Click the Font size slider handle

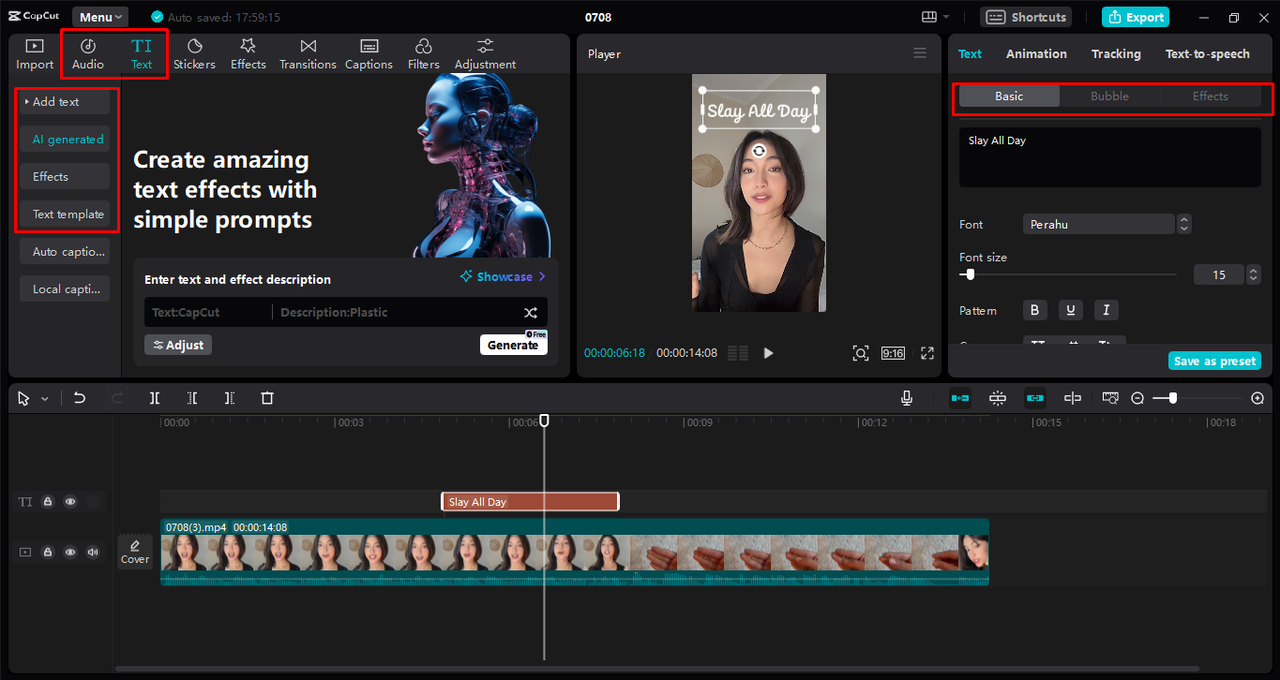[x=968, y=274]
